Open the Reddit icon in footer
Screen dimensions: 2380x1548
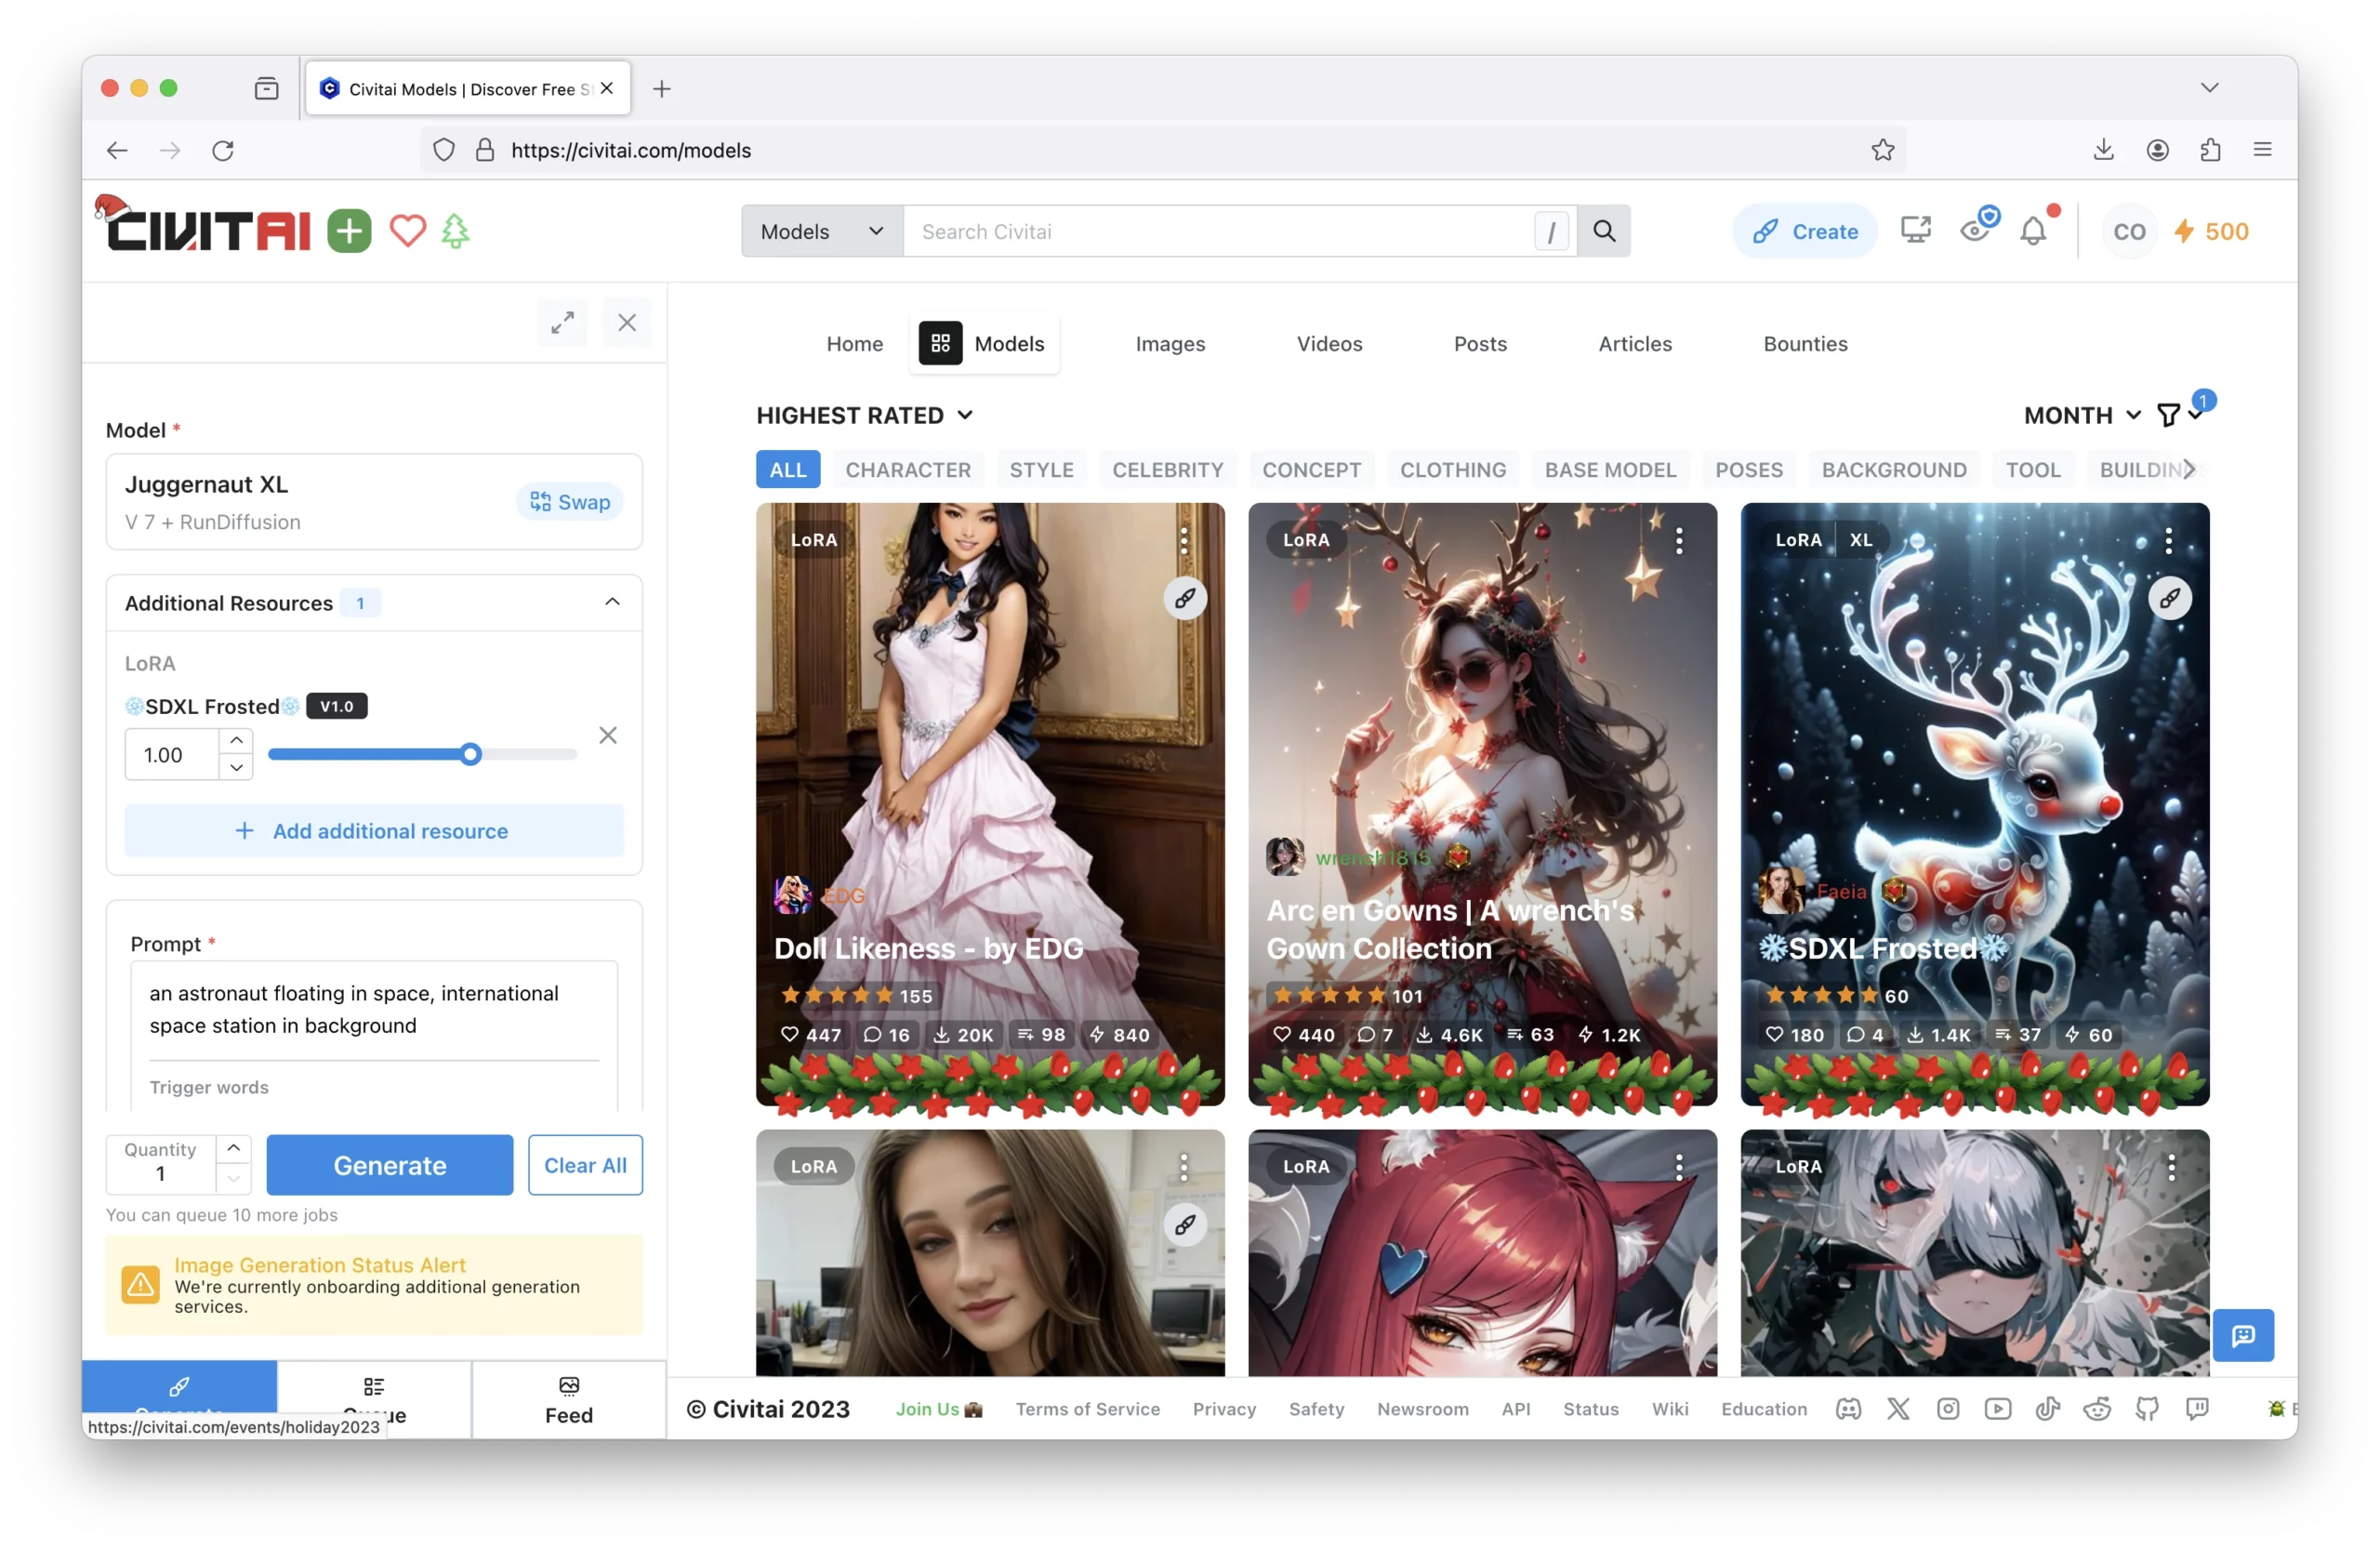2097,1409
